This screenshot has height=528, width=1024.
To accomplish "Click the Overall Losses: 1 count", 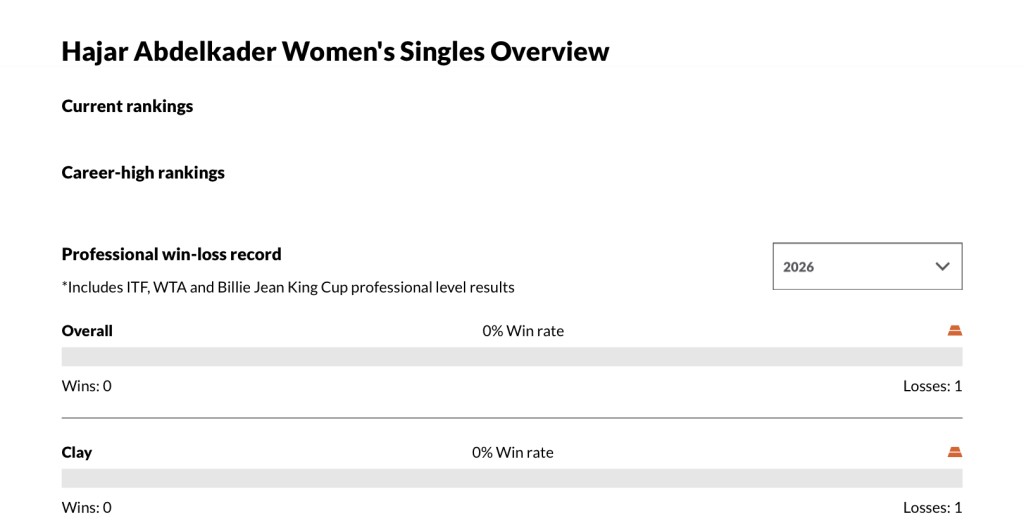I will point(932,386).
